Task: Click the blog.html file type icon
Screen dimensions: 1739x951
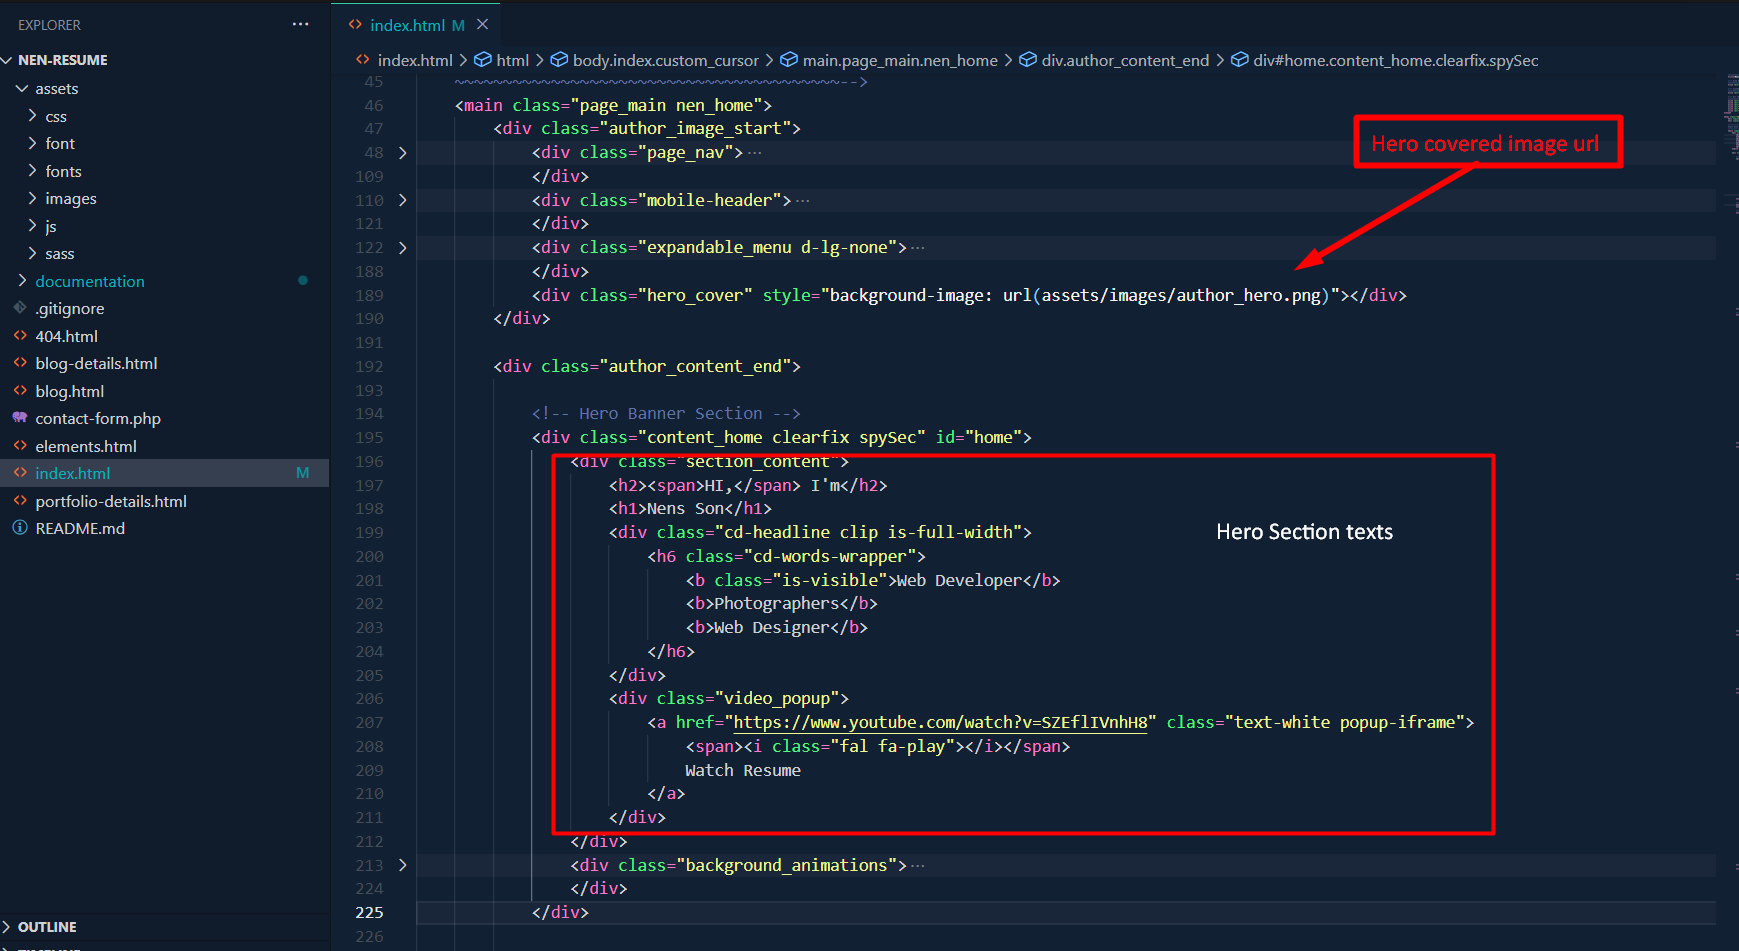Action: pyautogui.click(x=20, y=391)
